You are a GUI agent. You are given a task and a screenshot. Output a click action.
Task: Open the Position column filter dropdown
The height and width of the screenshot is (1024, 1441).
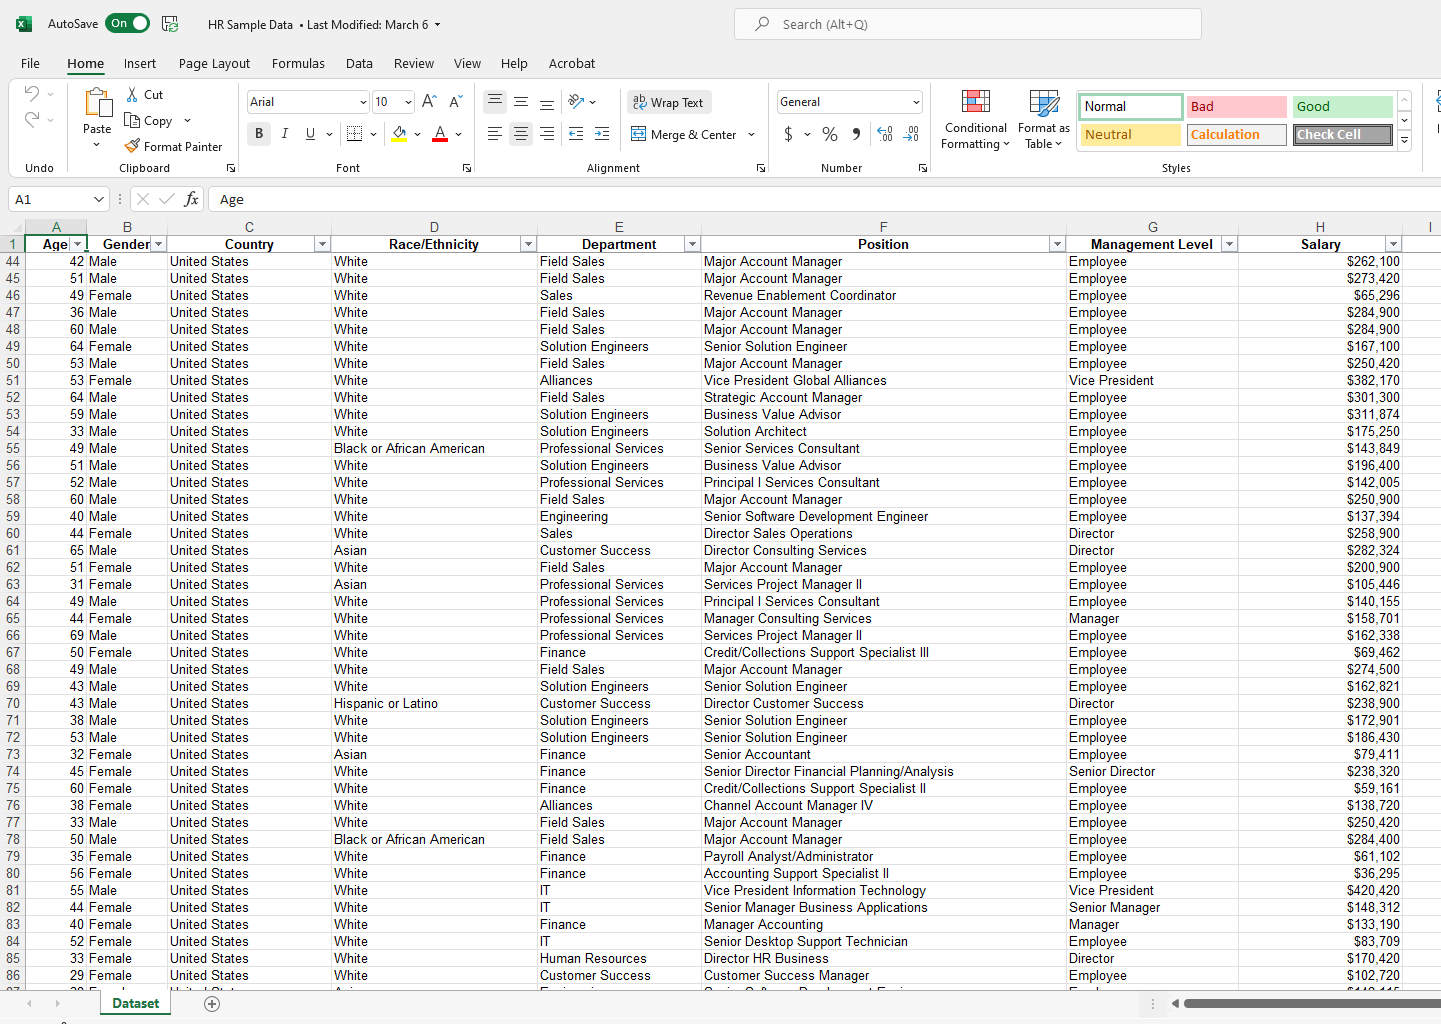tap(1057, 244)
